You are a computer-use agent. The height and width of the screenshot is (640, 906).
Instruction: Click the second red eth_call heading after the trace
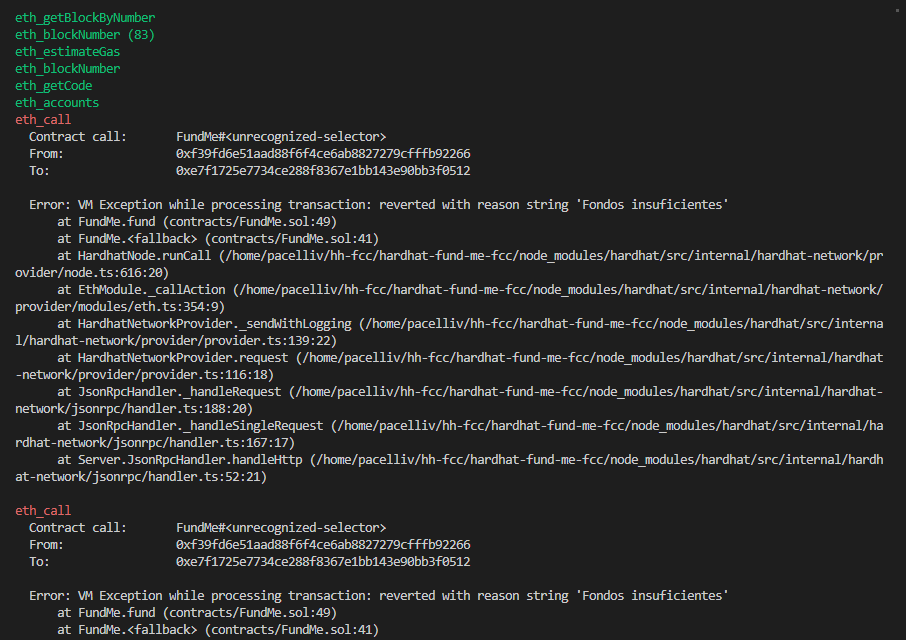(43, 511)
